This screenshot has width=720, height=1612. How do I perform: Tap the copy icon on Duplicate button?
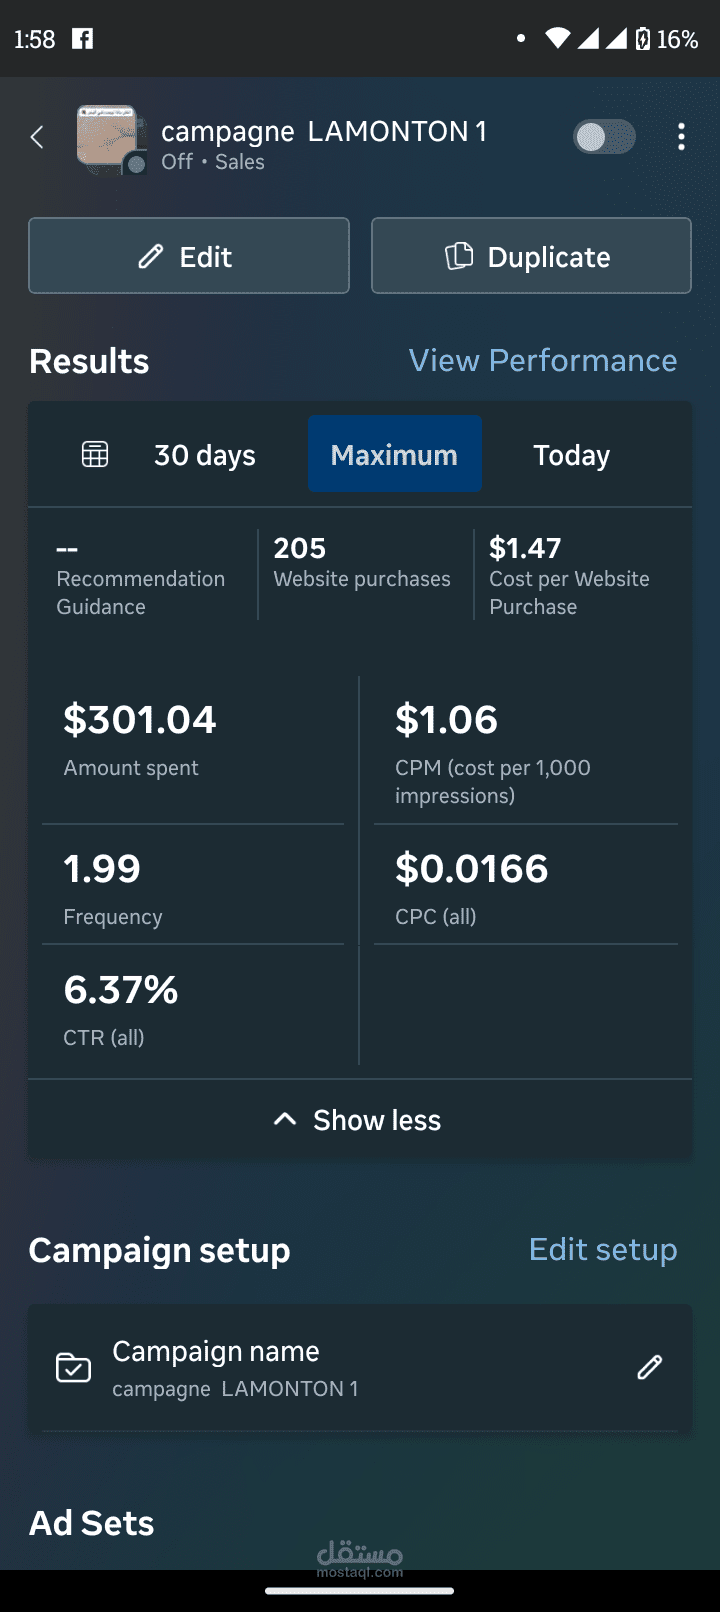click(x=459, y=257)
